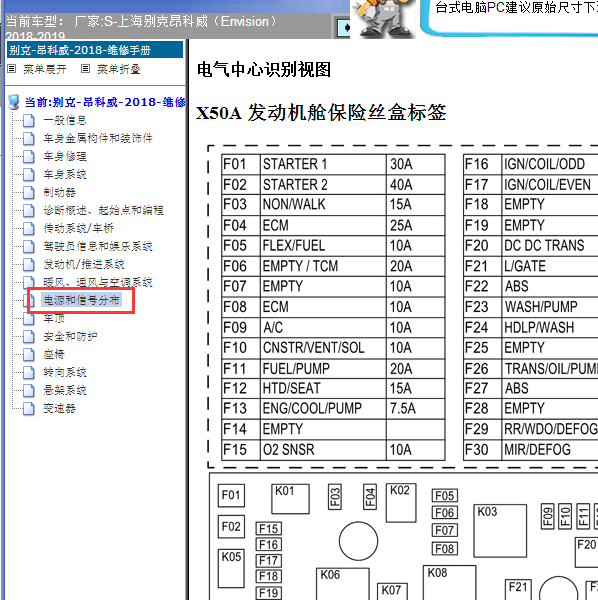Click the 7.5A rating cell

[x=416, y=409]
